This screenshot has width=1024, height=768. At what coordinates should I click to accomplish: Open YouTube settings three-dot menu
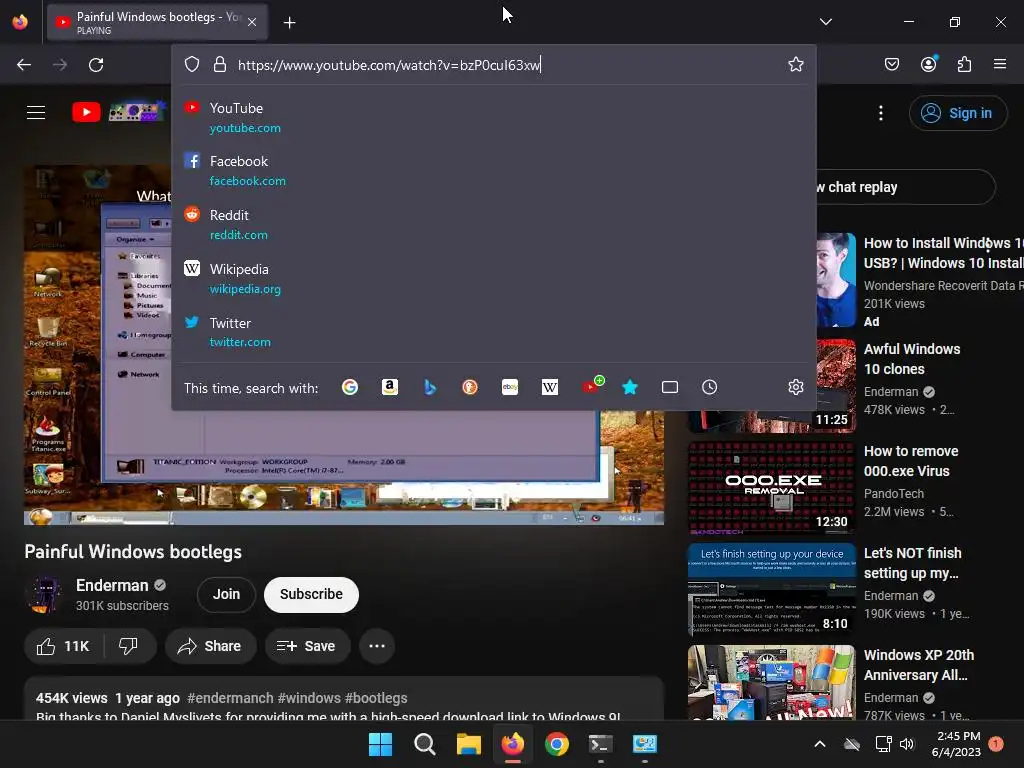click(881, 113)
